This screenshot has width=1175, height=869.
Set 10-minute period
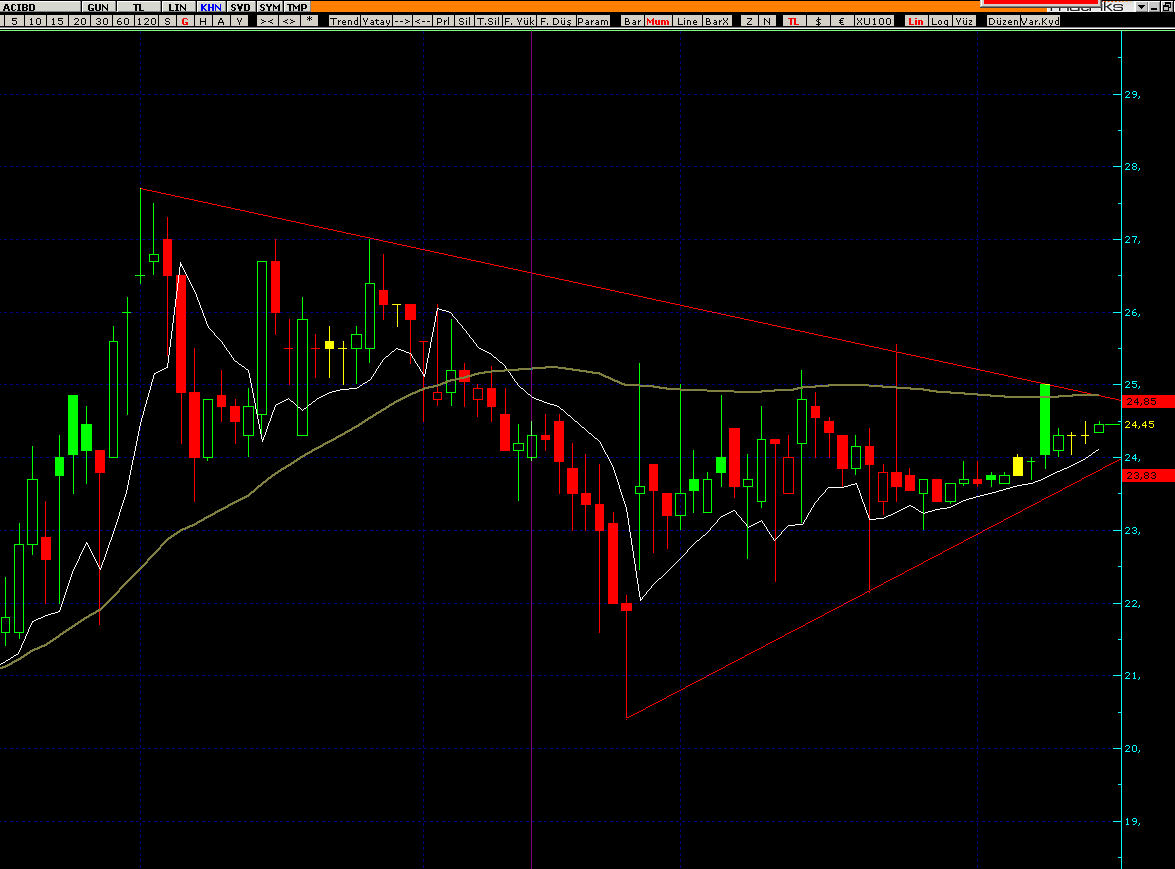click(x=35, y=21)
